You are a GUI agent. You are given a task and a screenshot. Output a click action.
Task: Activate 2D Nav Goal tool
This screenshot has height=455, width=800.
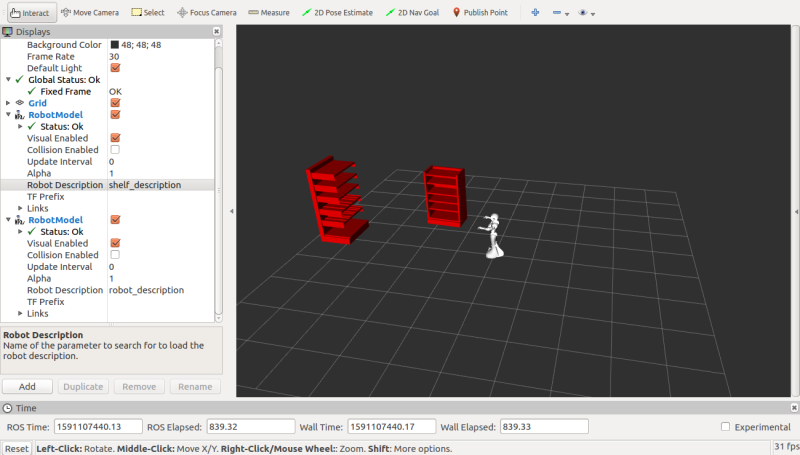(x=412, y=13)
